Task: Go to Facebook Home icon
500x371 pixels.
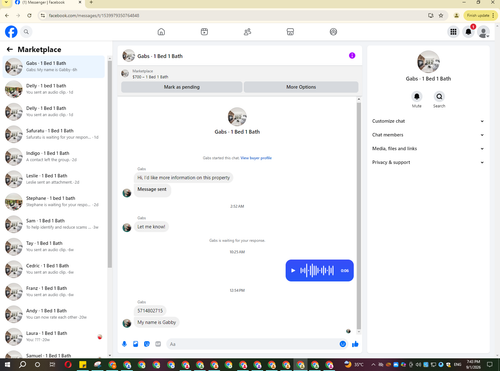Action: (x=161, y=32)
